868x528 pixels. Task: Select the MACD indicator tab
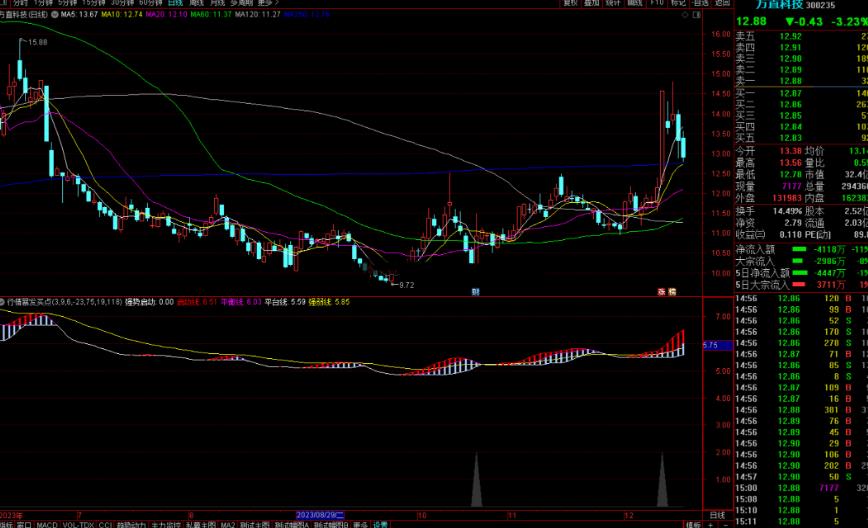tap(47, 525)
